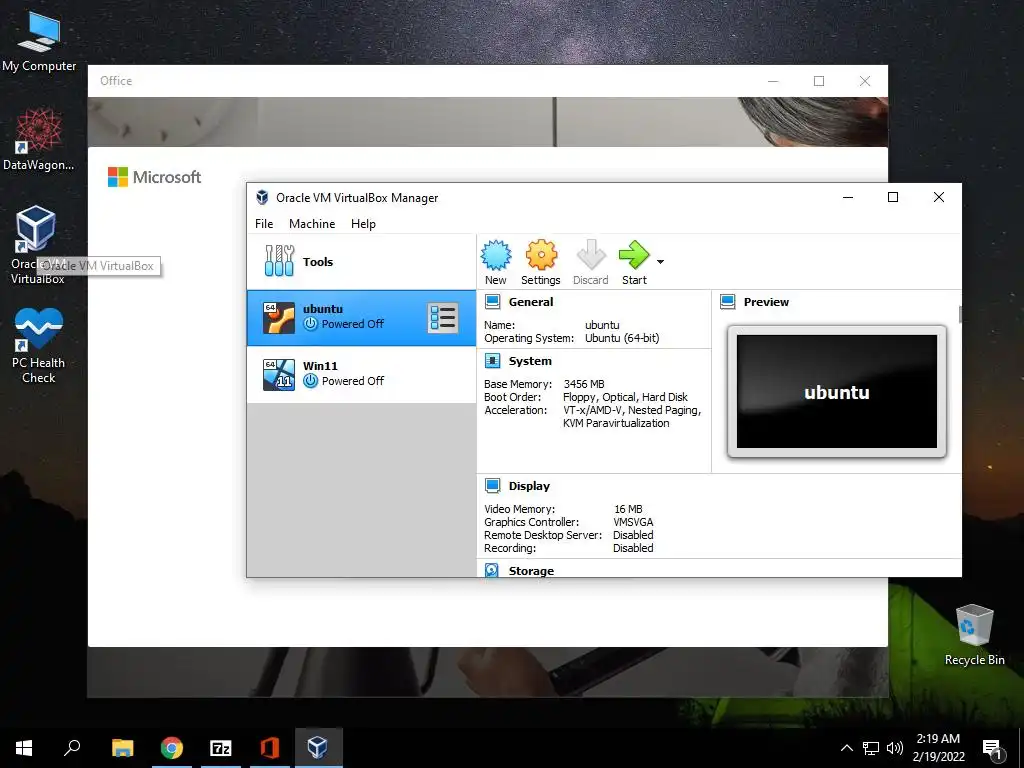
Task: Click the General section monitor icon
Action: [492, 302]
